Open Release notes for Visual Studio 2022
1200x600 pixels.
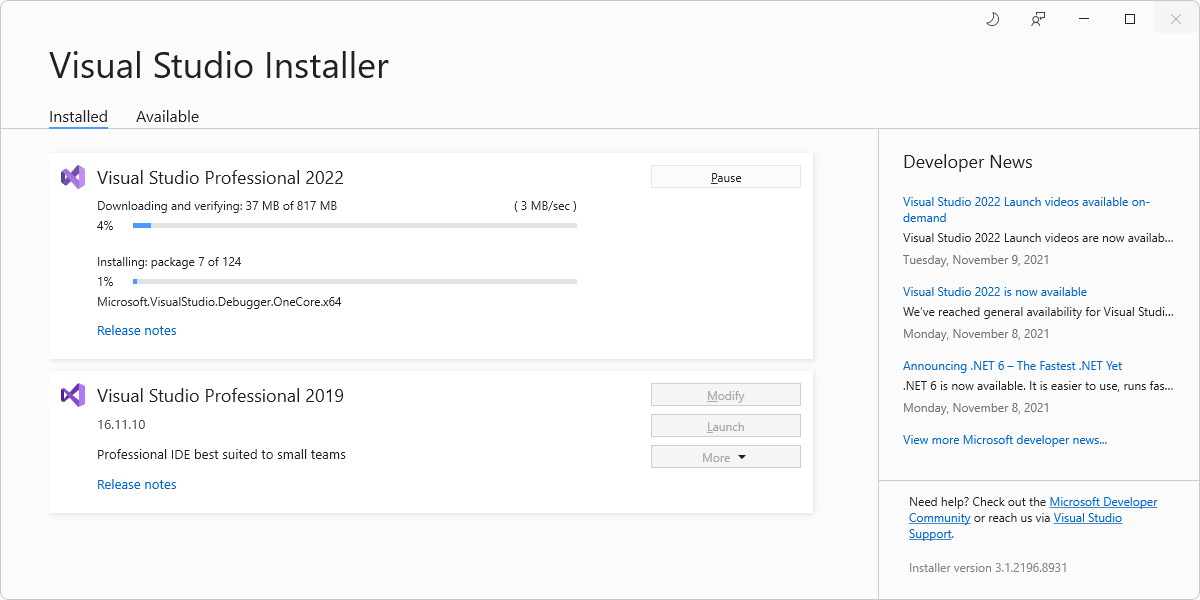(136, 330)
